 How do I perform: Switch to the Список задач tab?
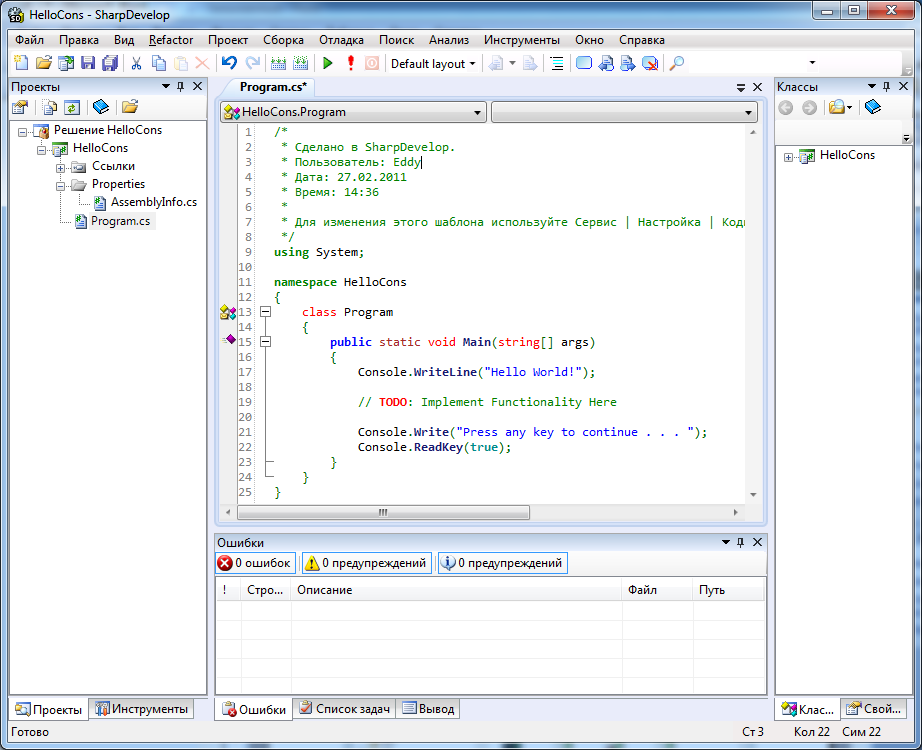pos(345,709)
